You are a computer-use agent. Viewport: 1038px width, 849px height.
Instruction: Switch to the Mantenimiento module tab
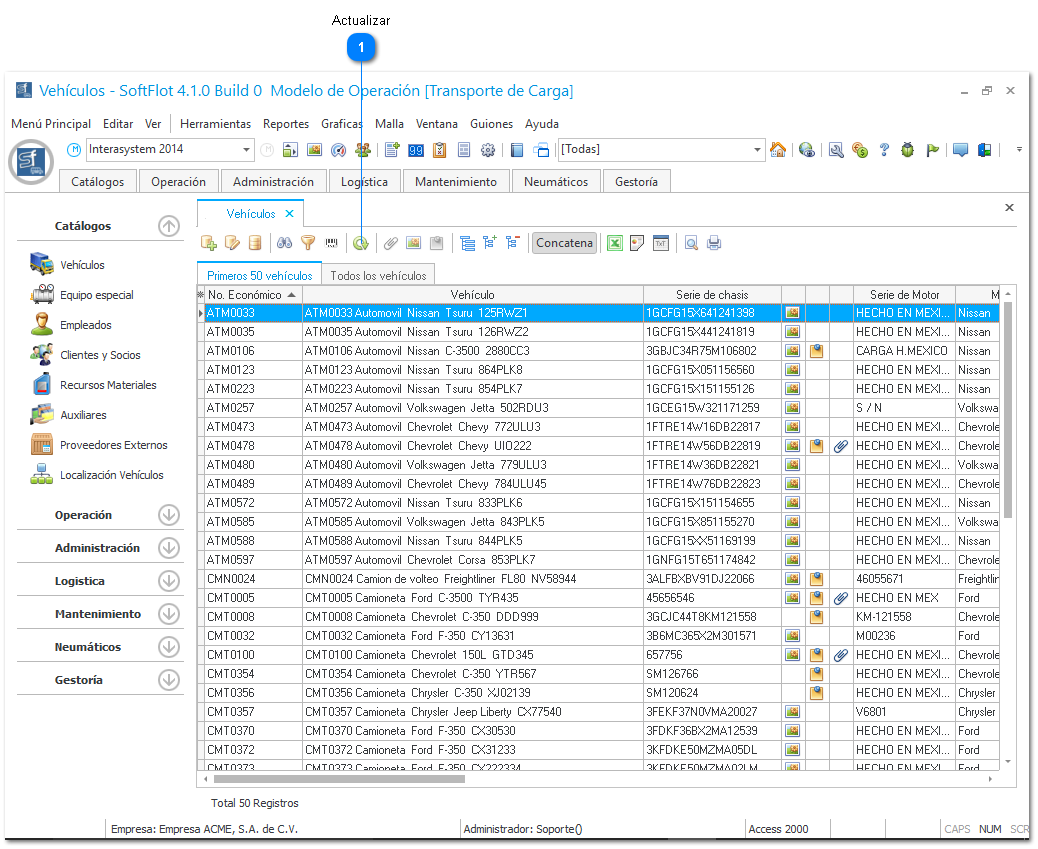(456, 182)
